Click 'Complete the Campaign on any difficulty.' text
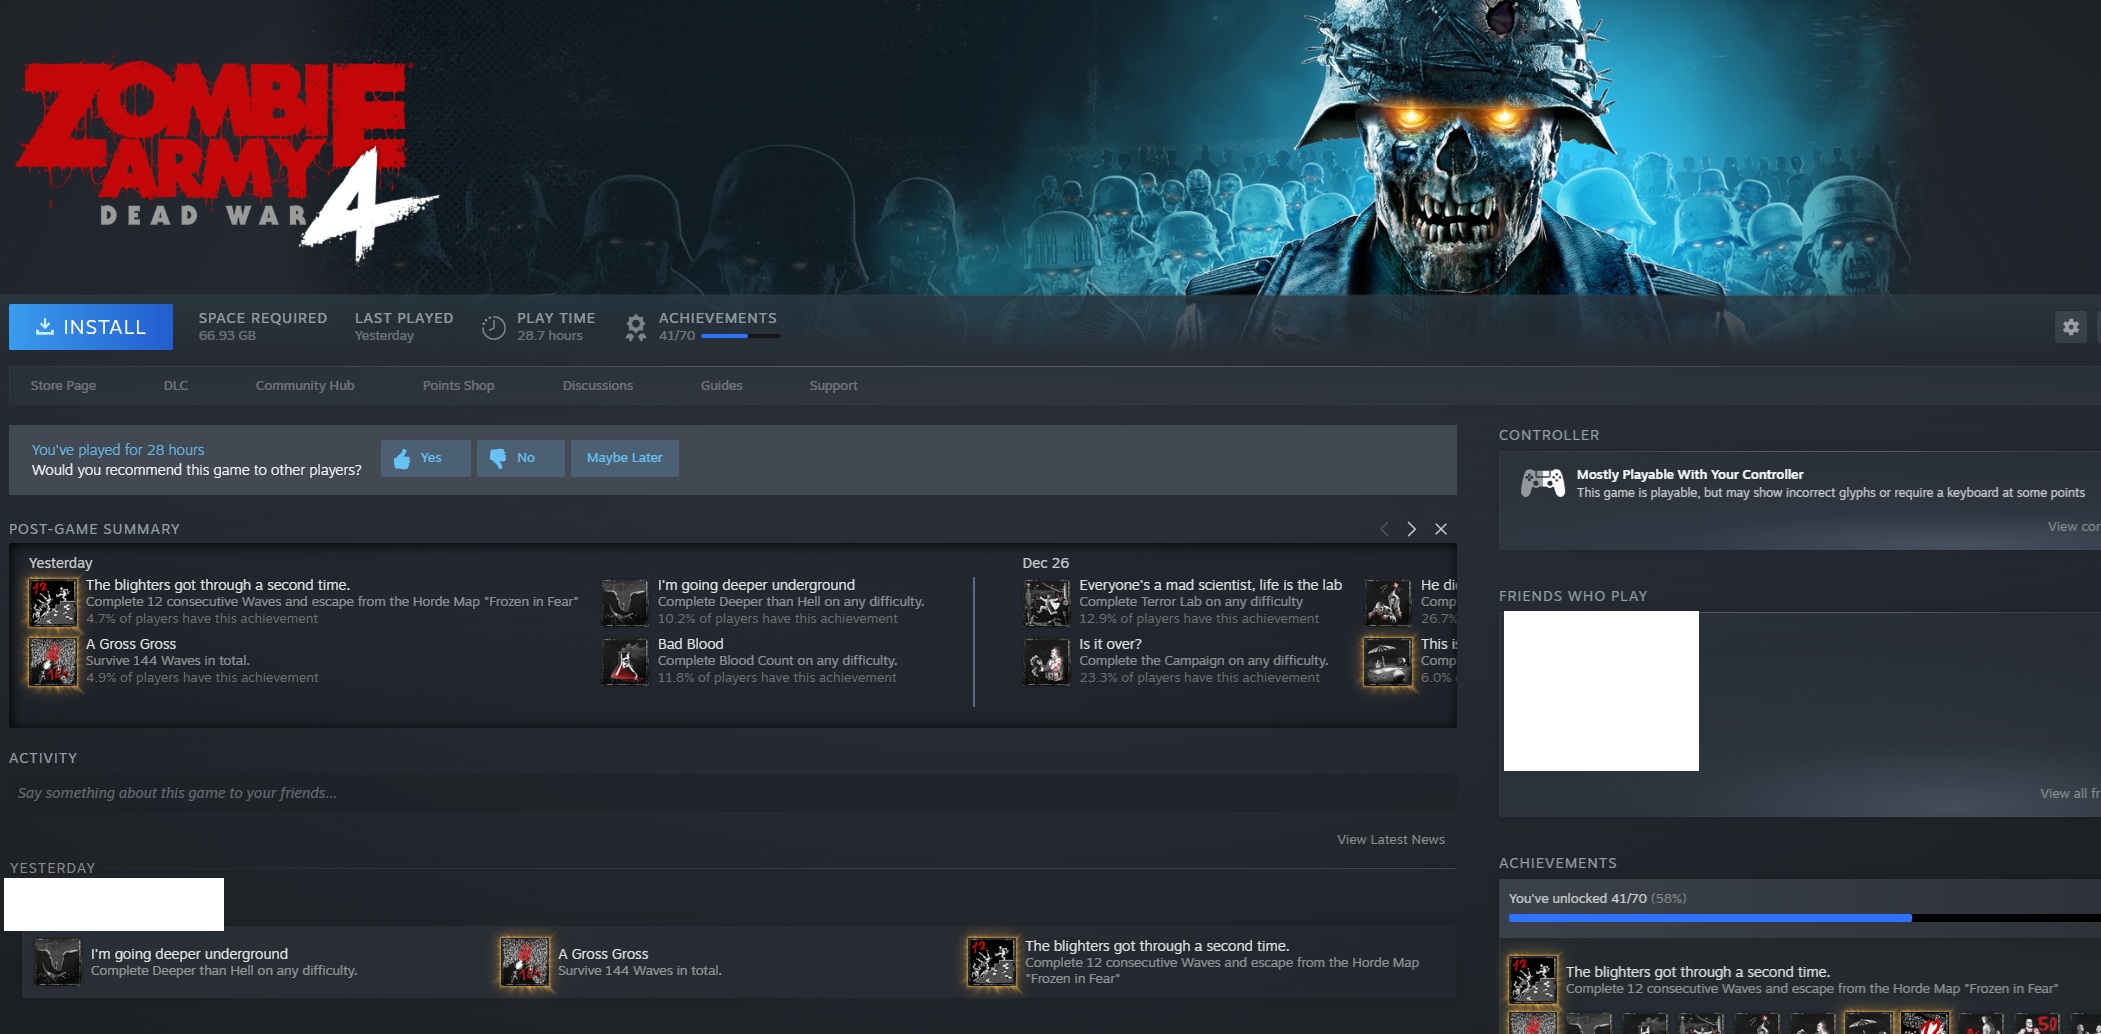The image size is (2101, 1034). (1204, 661)
